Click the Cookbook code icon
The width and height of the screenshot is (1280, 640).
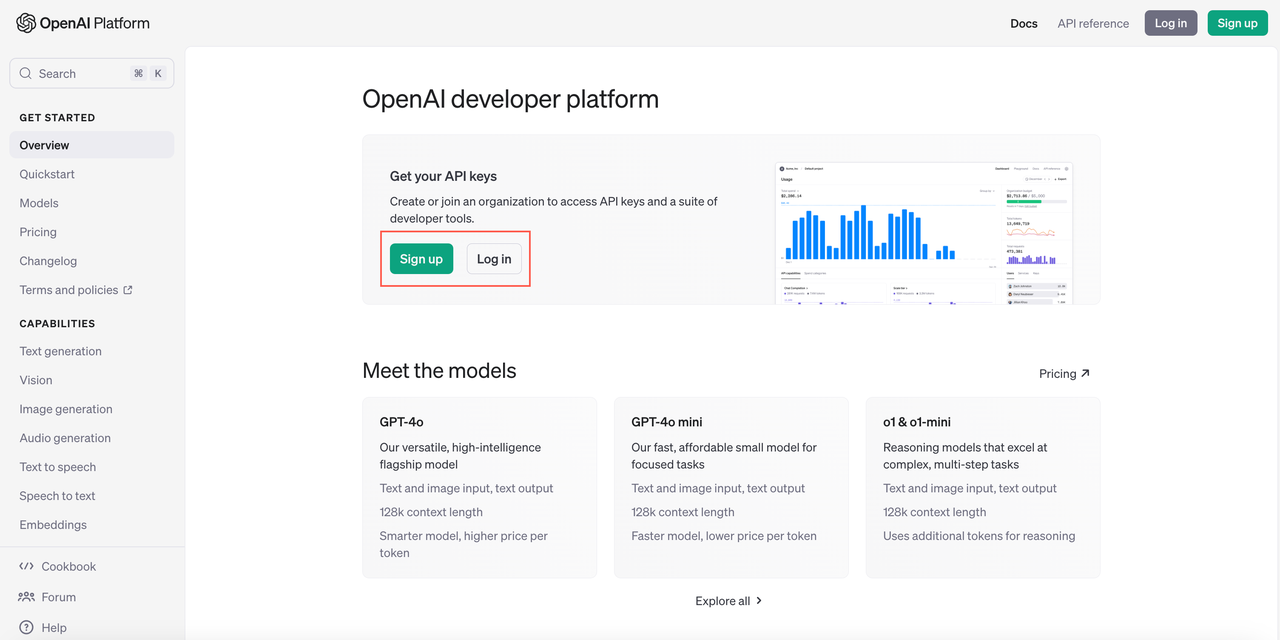coord(26,566)
